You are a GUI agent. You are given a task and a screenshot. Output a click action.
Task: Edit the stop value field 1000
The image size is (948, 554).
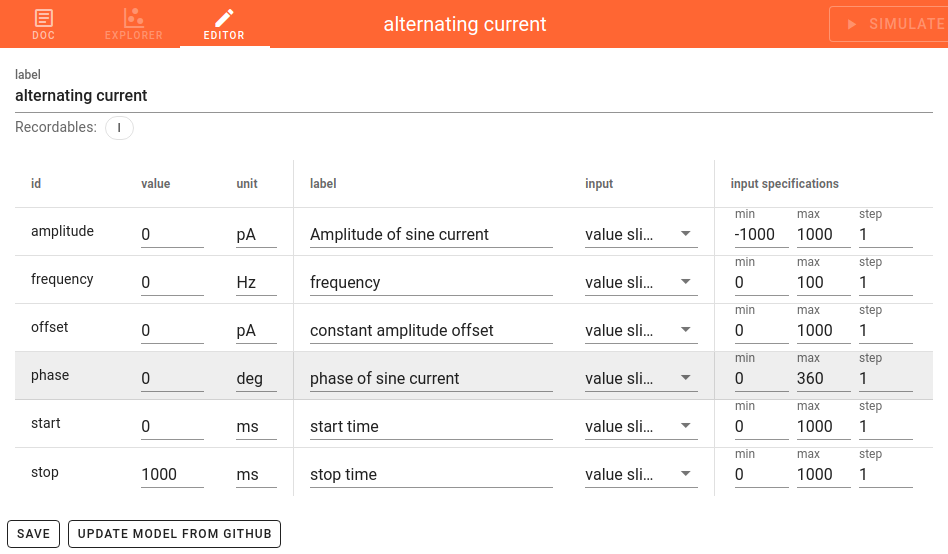click(172, 474)
